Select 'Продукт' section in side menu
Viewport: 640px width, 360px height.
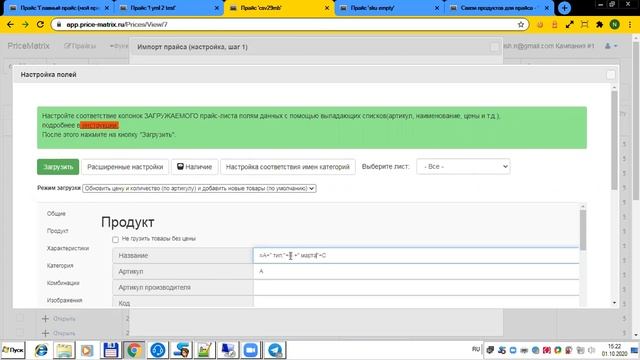[58, 231]
